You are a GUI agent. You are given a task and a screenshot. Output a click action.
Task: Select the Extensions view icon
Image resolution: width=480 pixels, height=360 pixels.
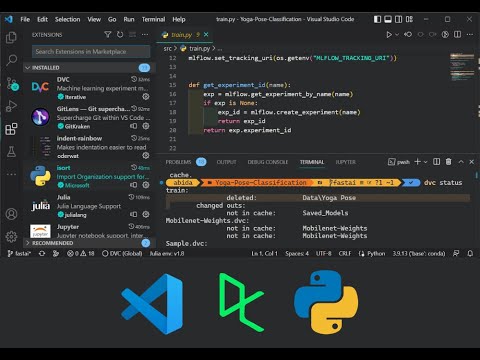pos(11,129)
